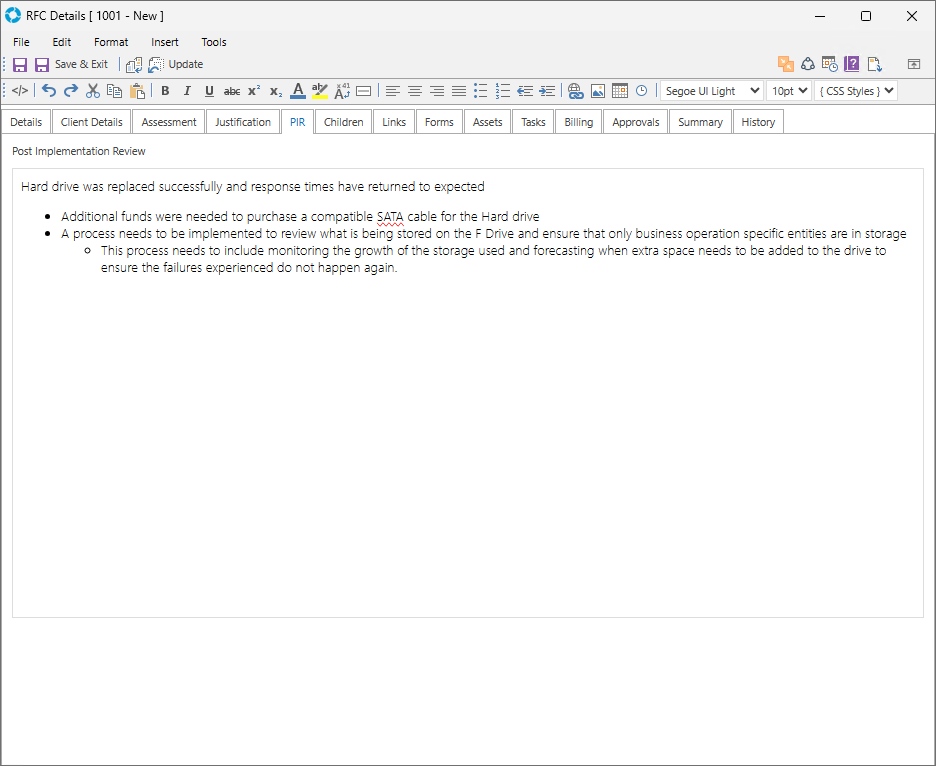Open the 10pt font size dropdown

pos(788,91)
